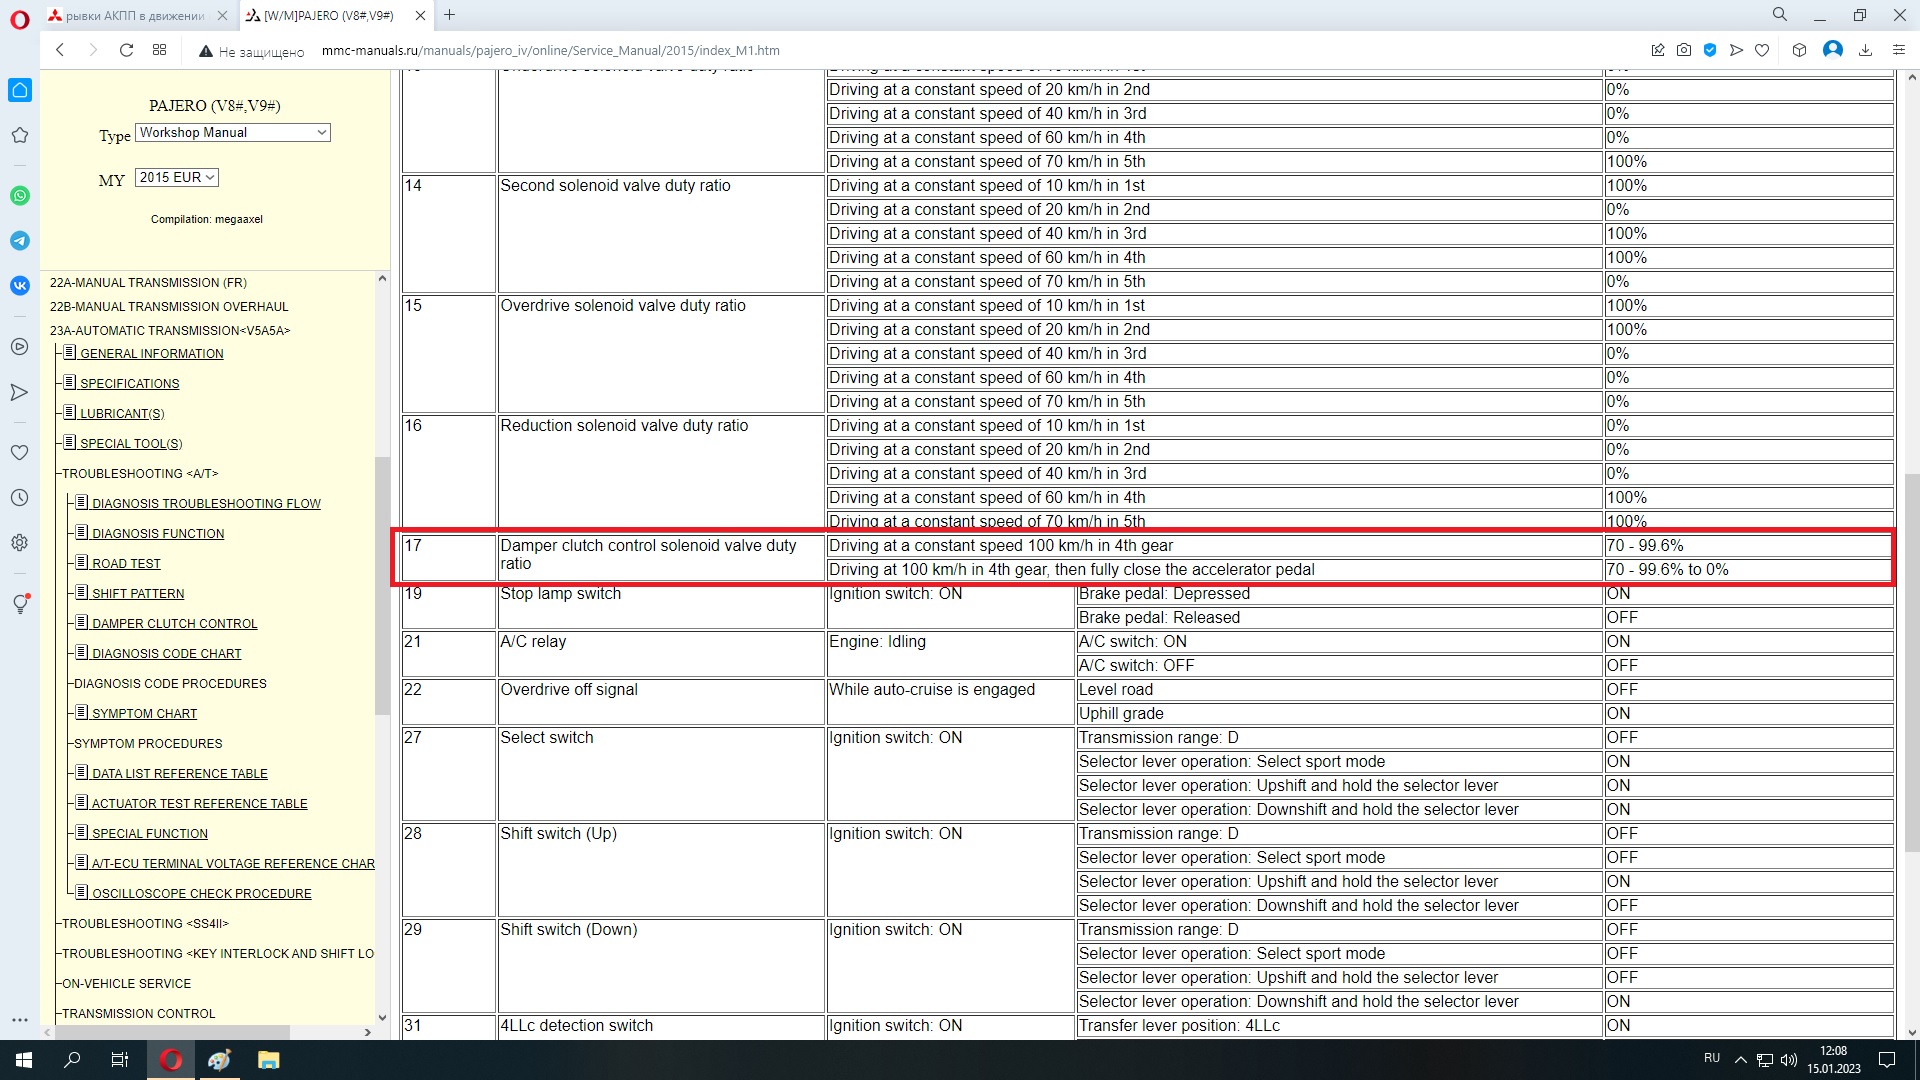Click the downloads icon in the toolbar
Image resolution: width=1920 pixels, height=1080 pixels.
coord(1865,50)
